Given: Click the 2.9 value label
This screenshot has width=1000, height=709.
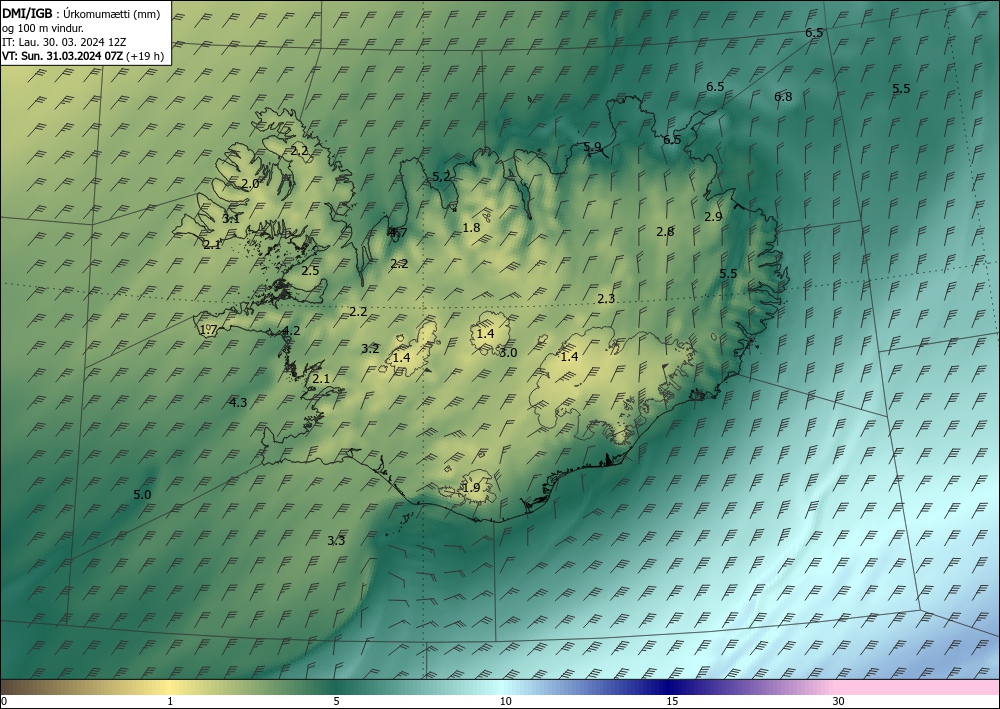Looking at the screenshot, I should (713, 217).
